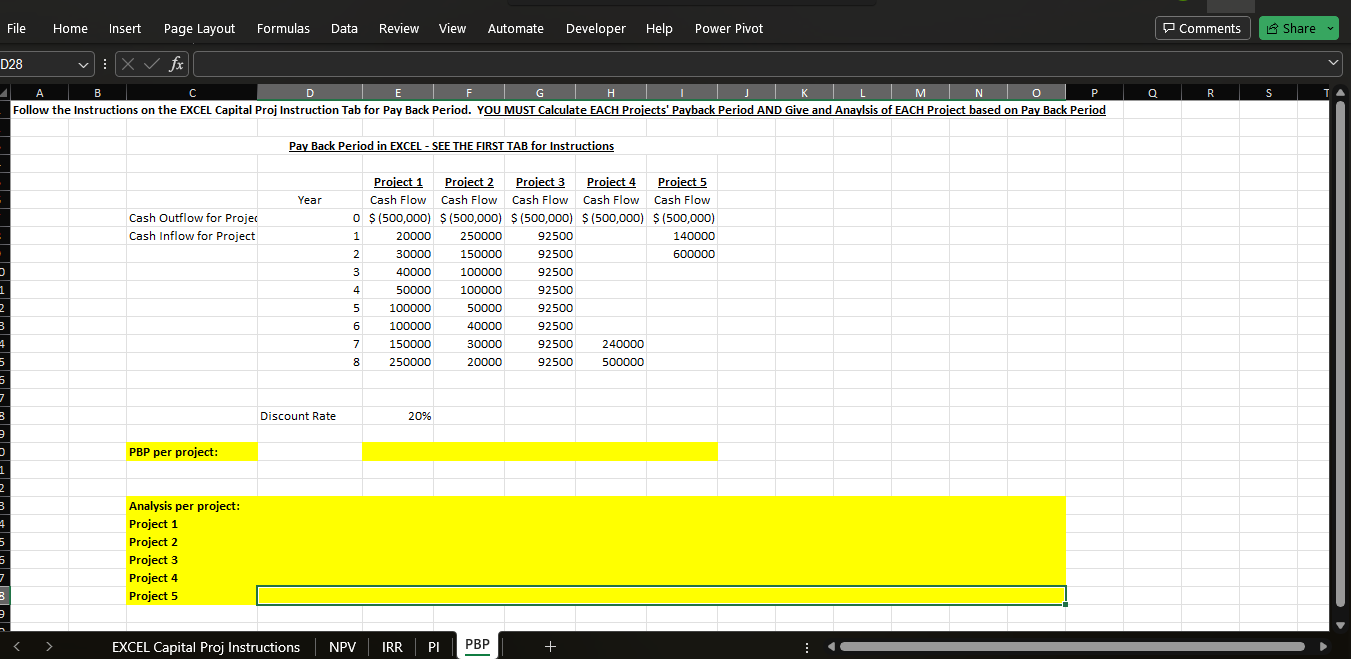Expand the Name Box options chevron
This screenshot has height=659, width=1351.
(x=103, y=63)
